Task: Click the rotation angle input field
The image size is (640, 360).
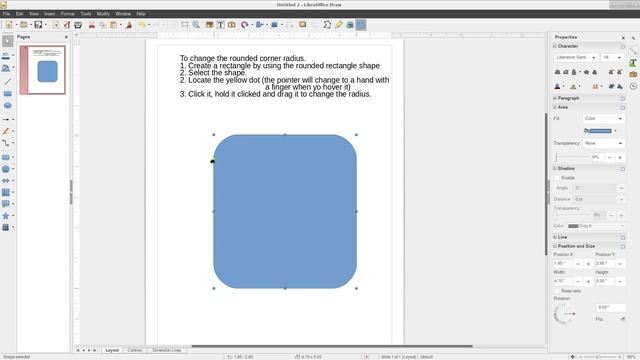Action: pos(610,307)
